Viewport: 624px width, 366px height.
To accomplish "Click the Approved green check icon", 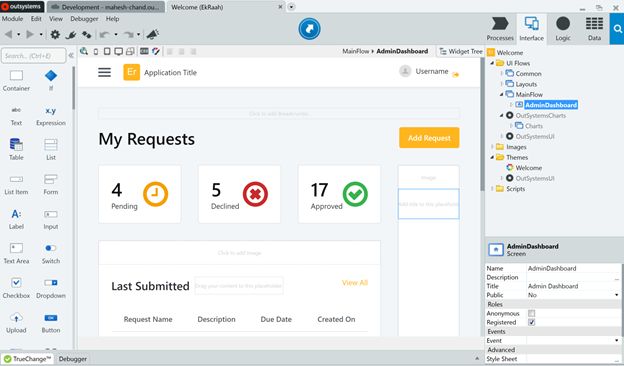I will [355, 194].
